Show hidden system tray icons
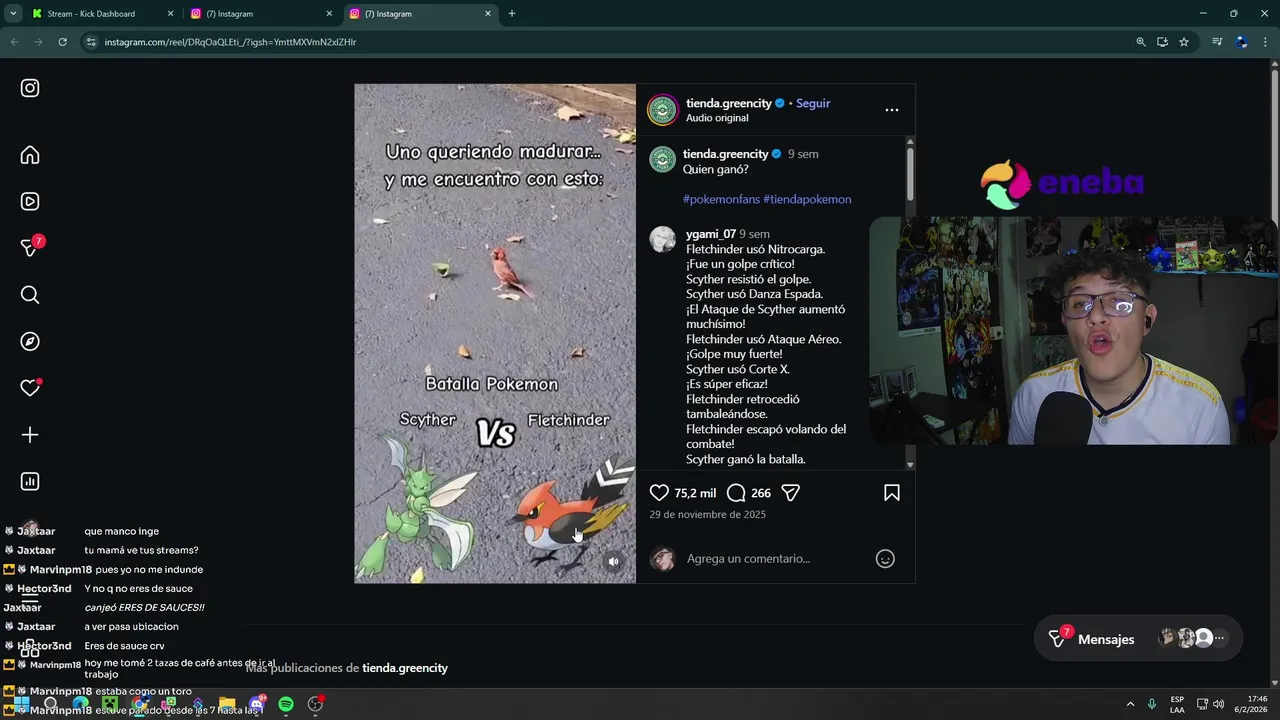The width and height of the screenshot is (1280, 720). 1130,704
